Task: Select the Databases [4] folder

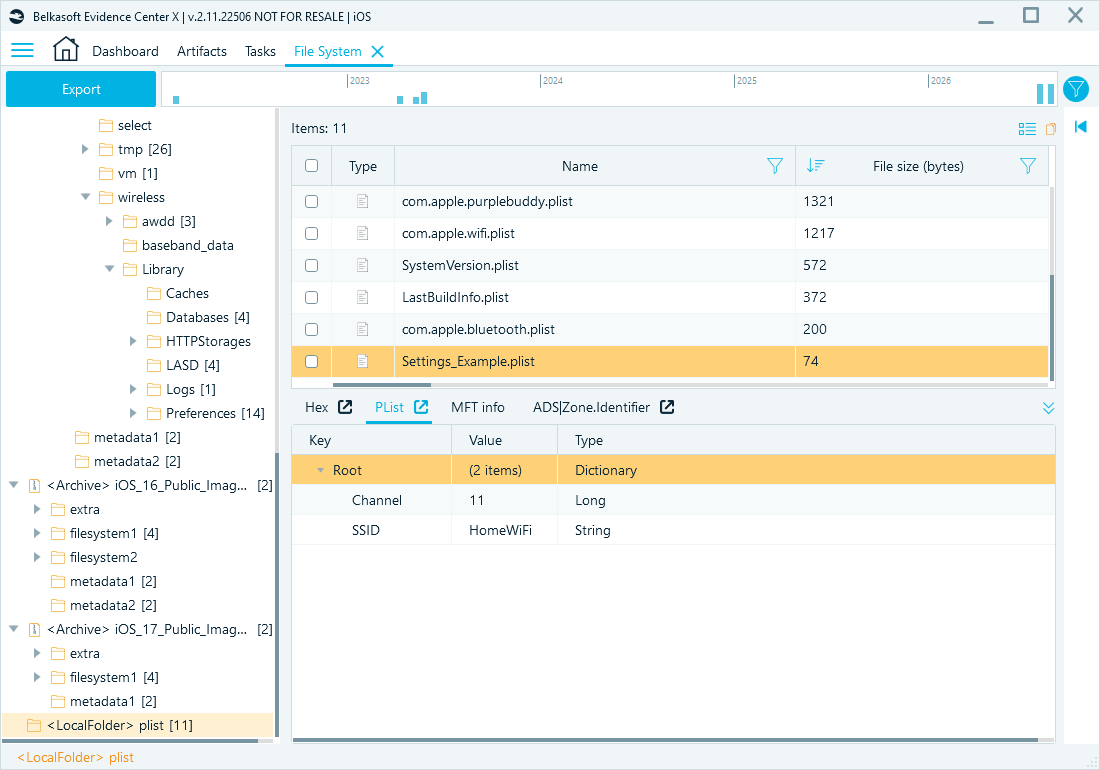Action: click(x=208, y=317)
